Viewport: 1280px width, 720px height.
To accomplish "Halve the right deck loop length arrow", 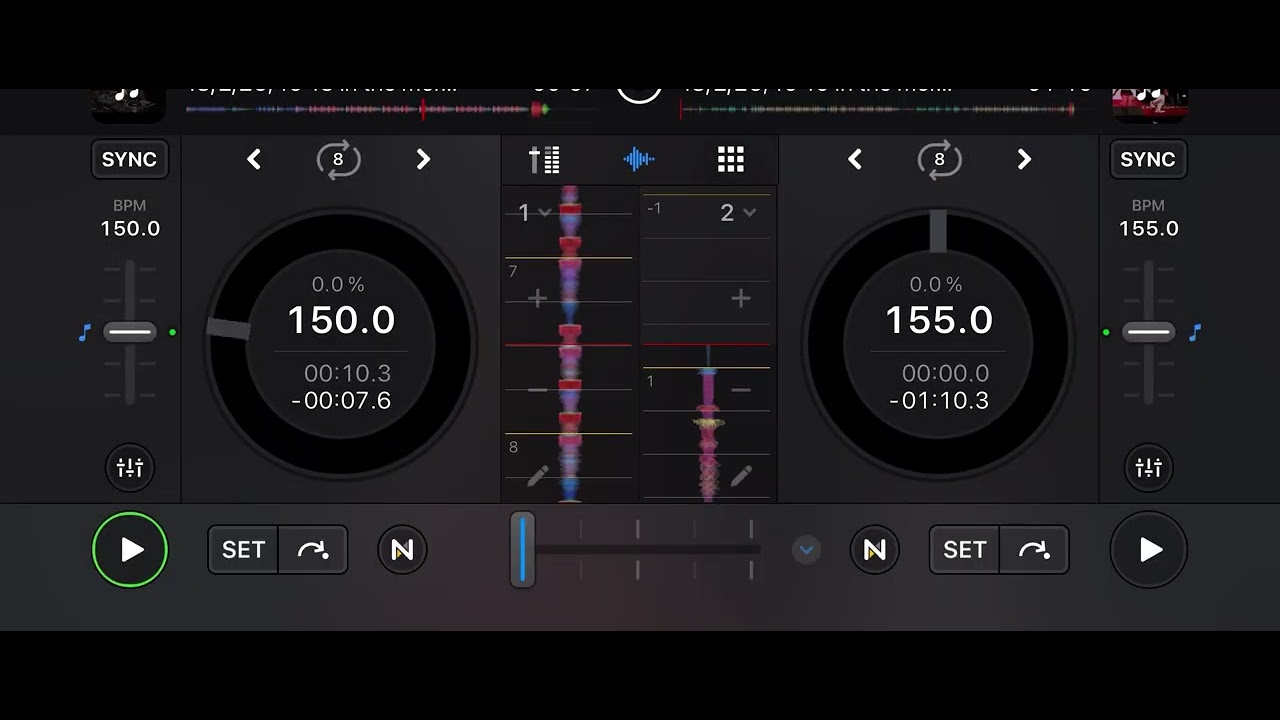I will [x=855, y=159].
